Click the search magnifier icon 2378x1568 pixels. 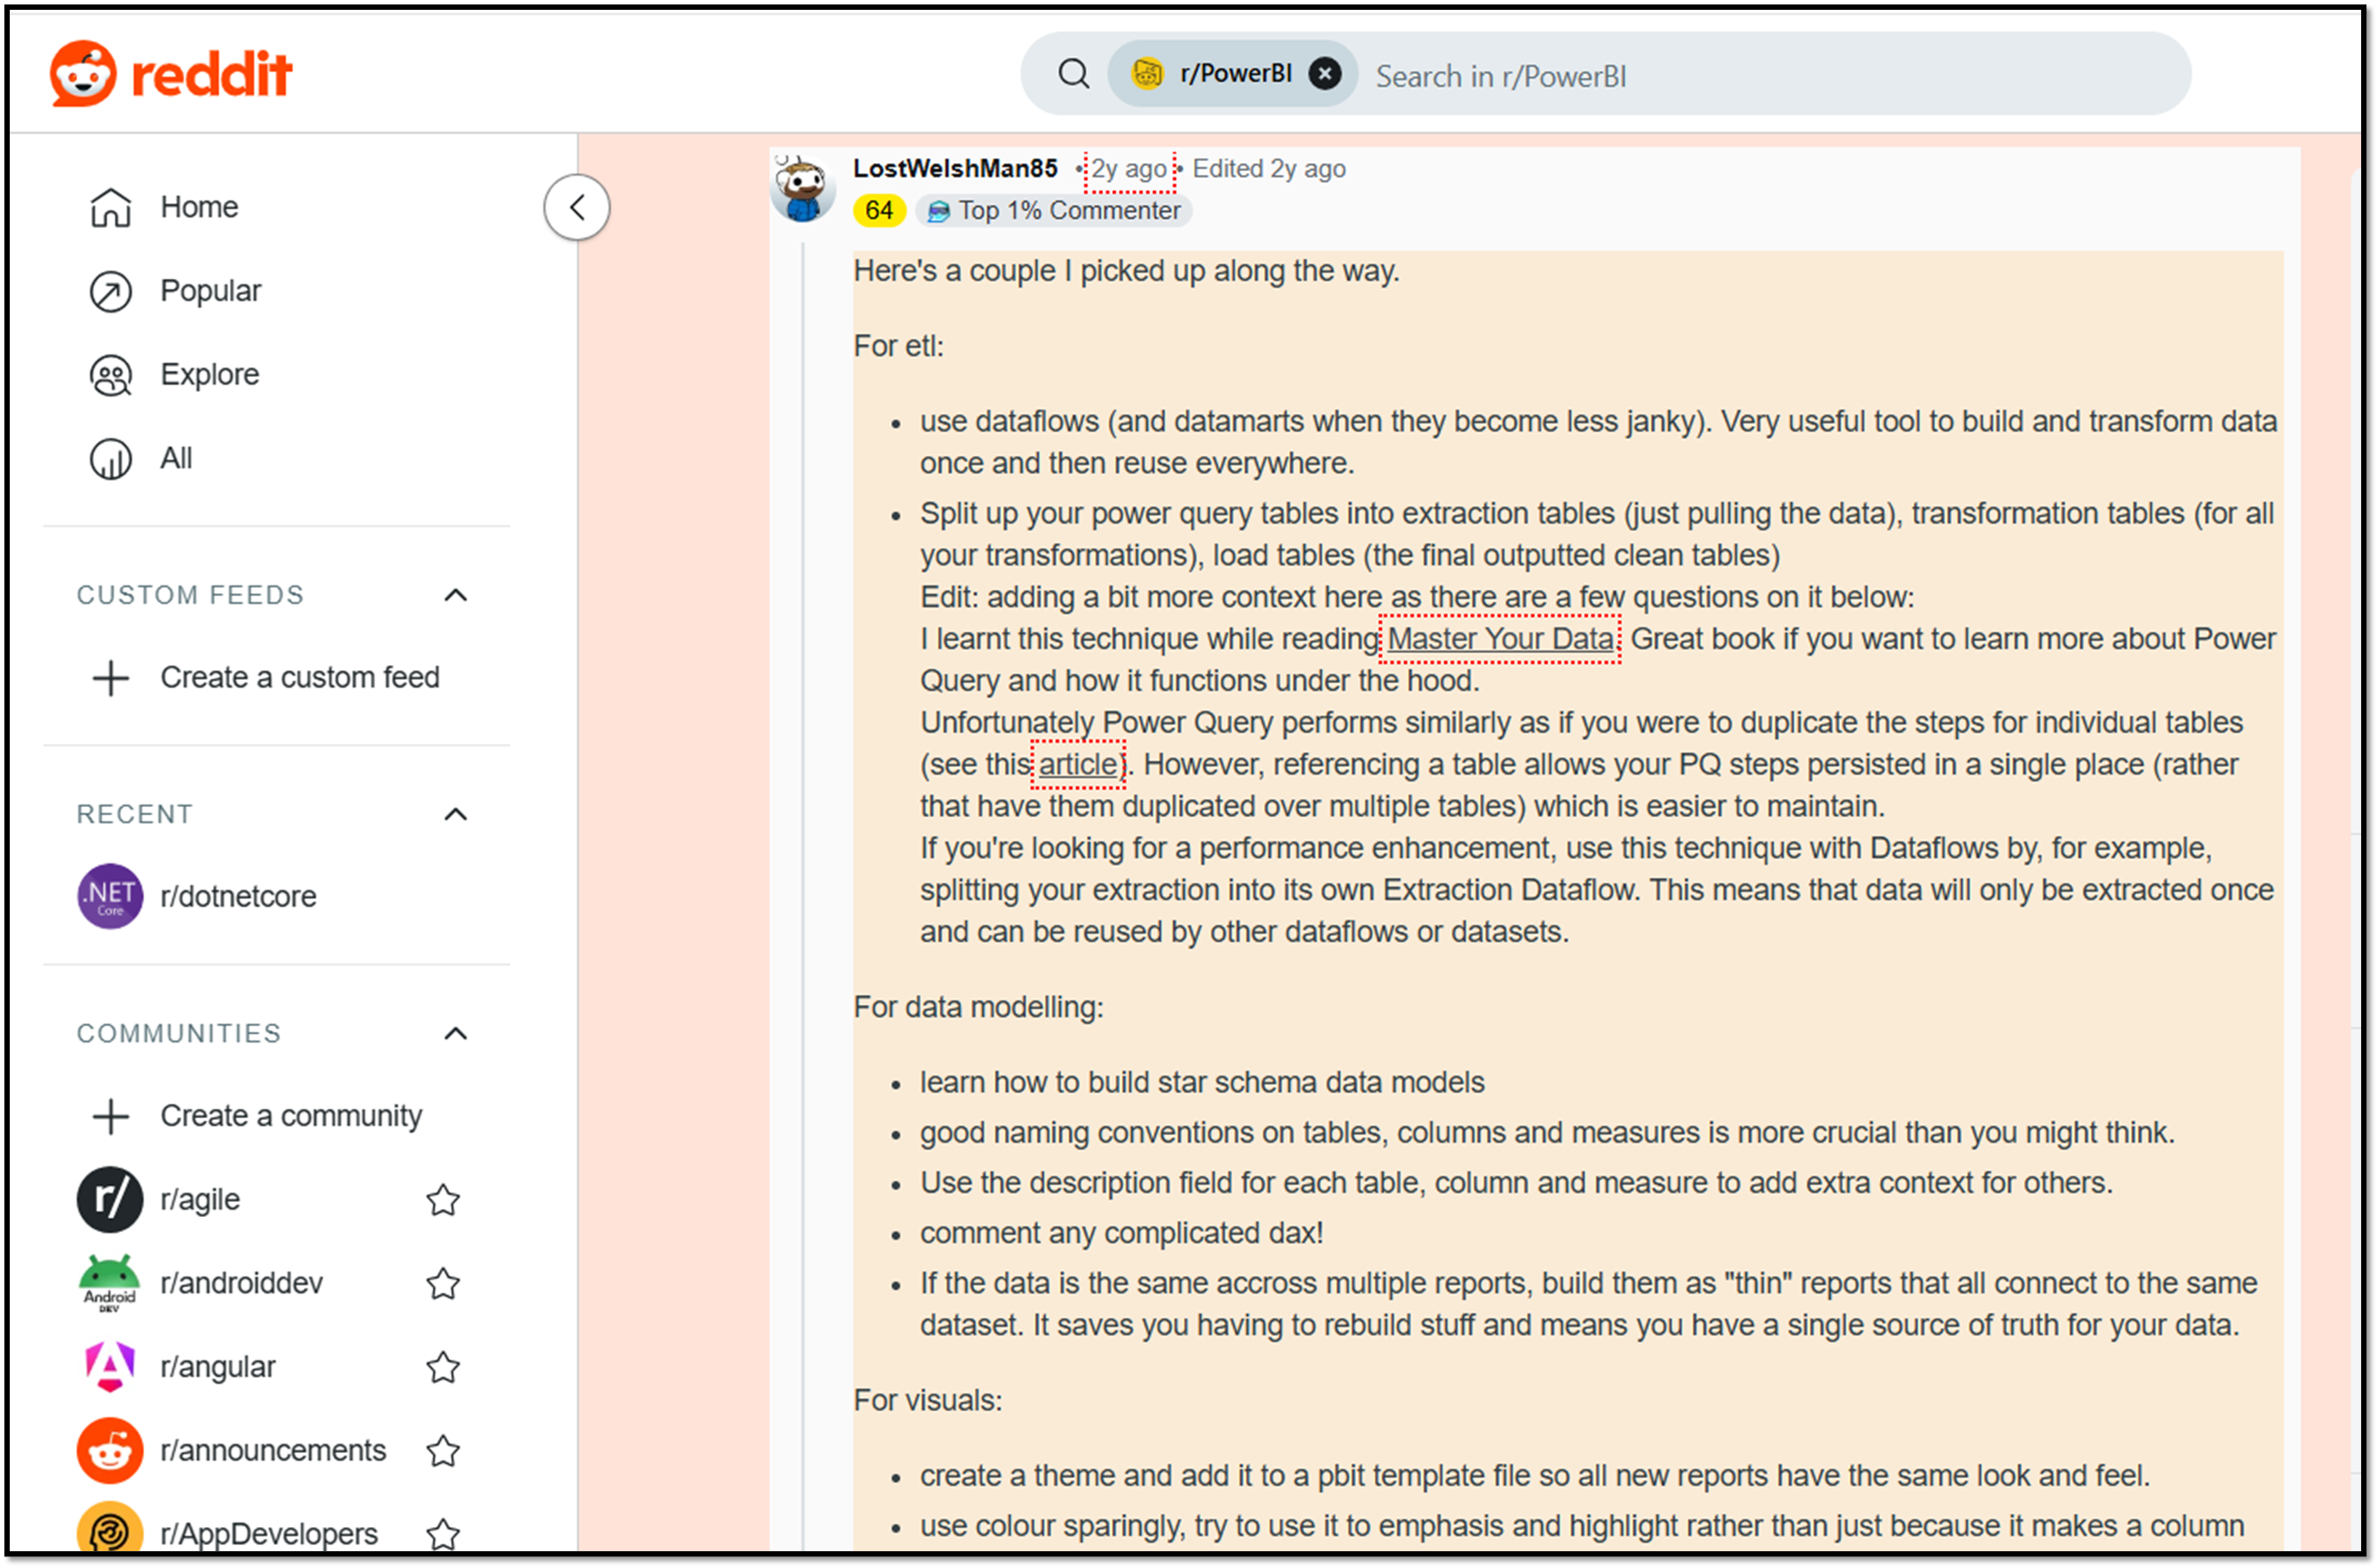click(x=1074, y=74)
